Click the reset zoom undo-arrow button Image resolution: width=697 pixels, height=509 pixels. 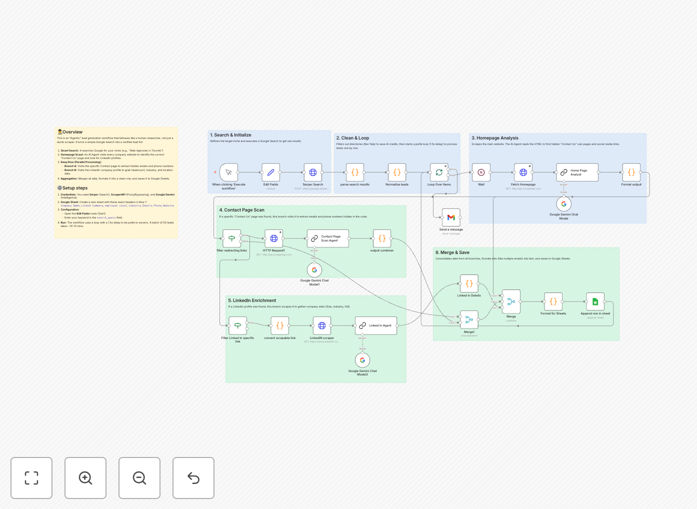[x=193, y=478]
